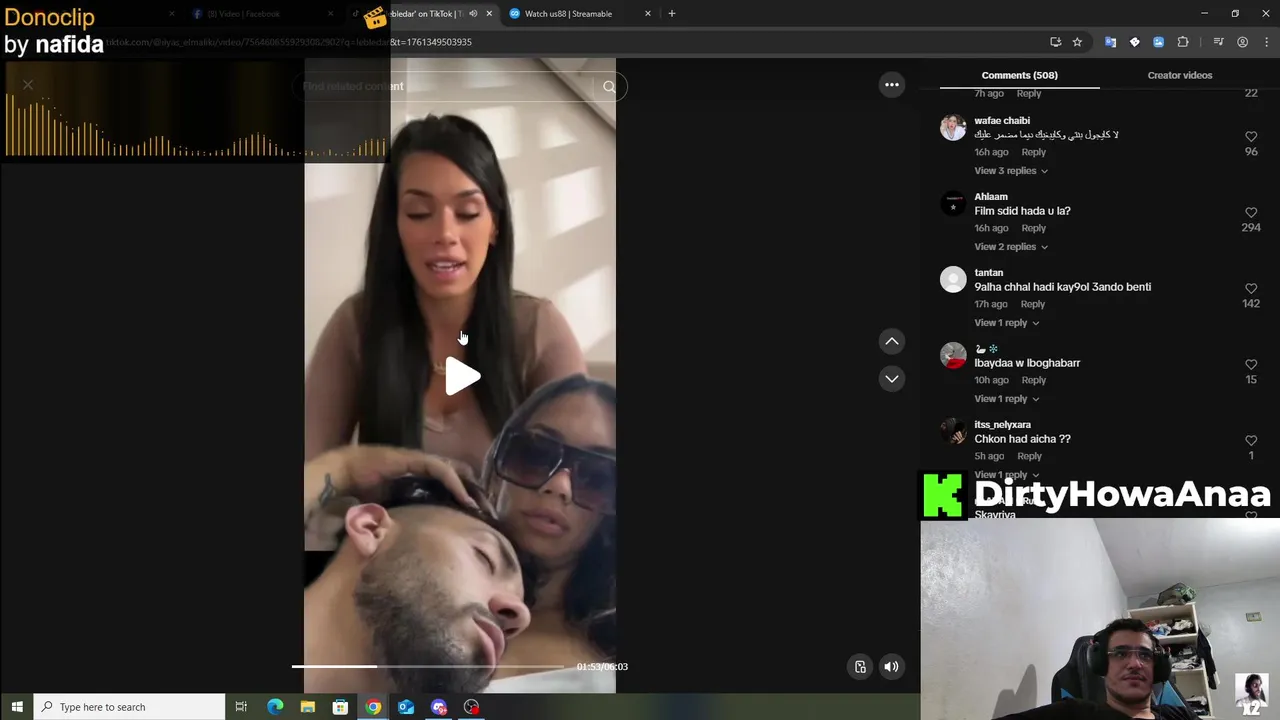This screenshot has width=1280, height=720.
Task: Open the Extensions puzzle menu
Action: pyautogui.click(x=1183, y=42)
